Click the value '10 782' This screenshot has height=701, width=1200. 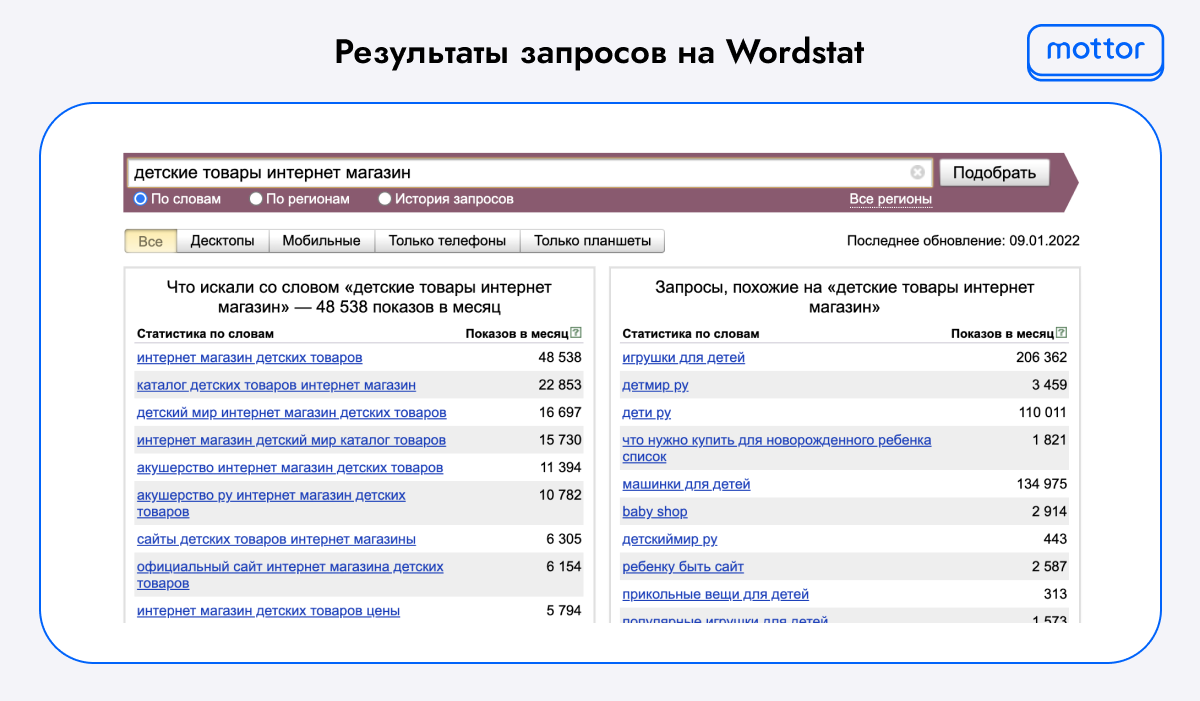coord(560,495)
